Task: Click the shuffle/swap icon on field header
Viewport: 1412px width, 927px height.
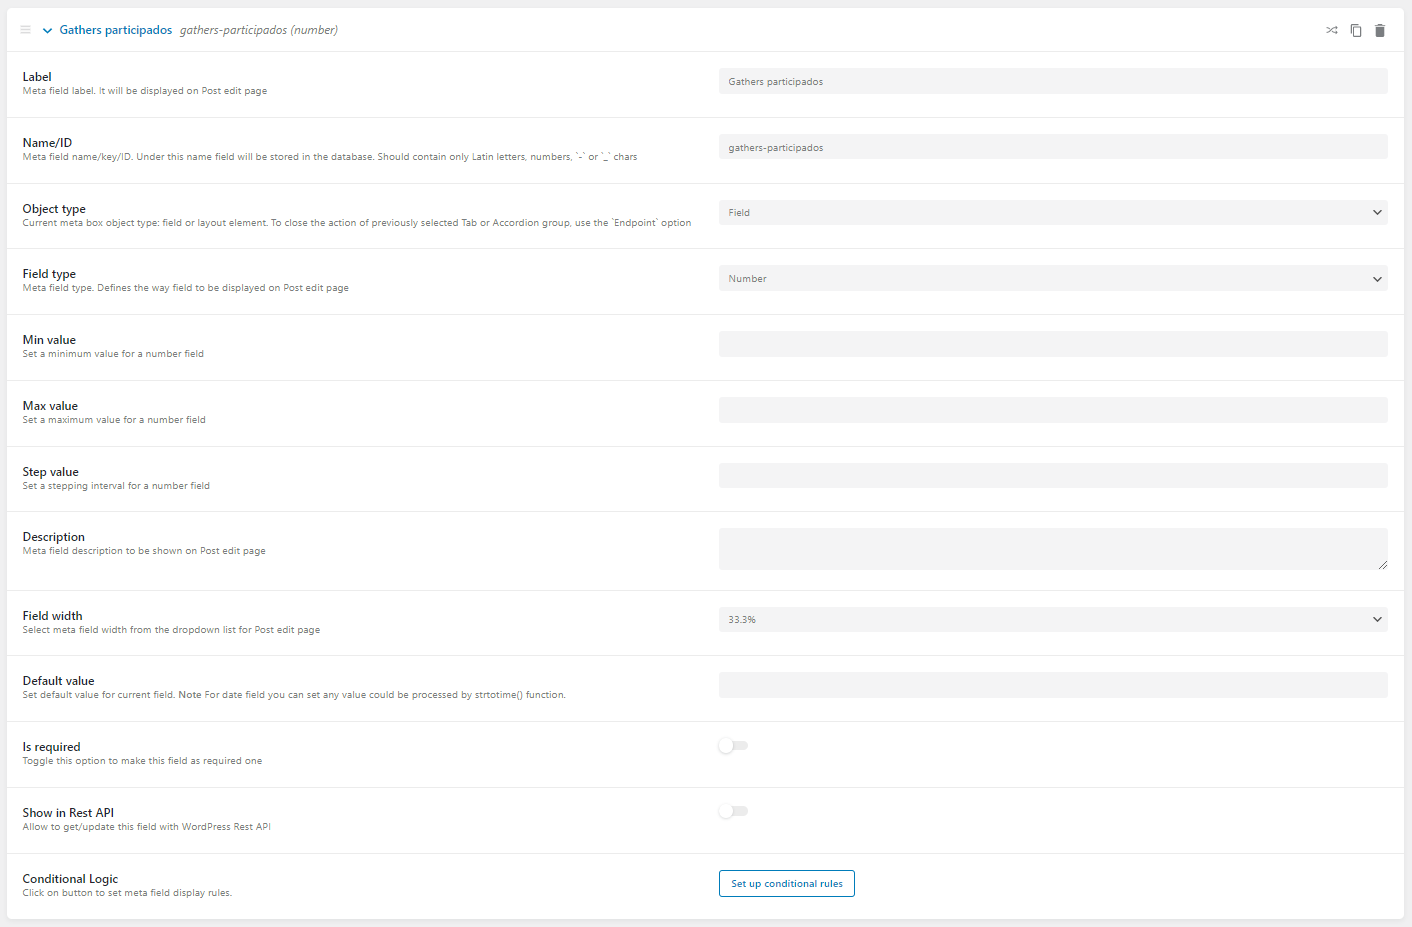Action: point(1331,30)
